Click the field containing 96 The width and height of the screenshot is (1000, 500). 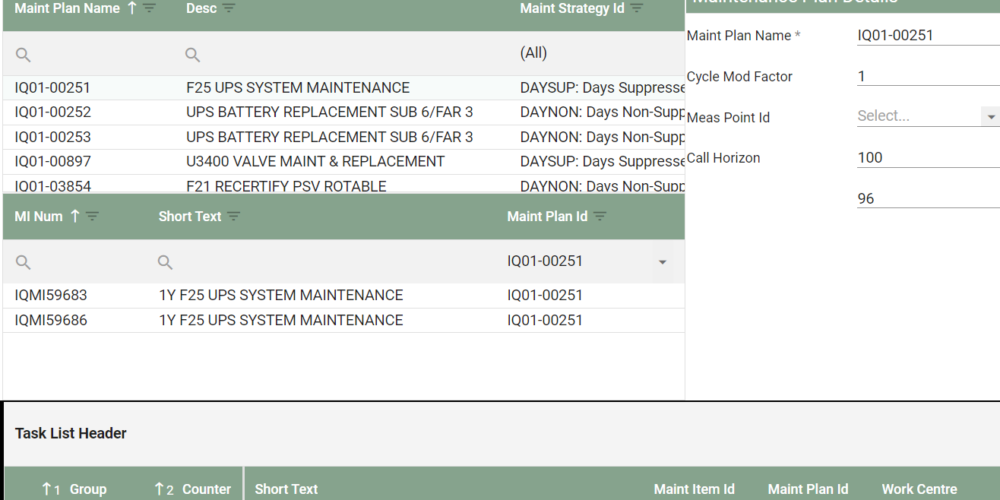pos(928,198)
